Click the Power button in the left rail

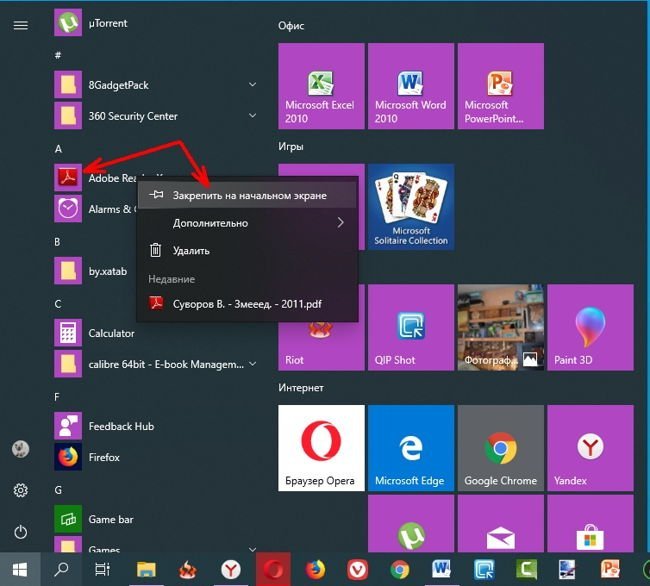pyautogui.click(x=21, y=532)
